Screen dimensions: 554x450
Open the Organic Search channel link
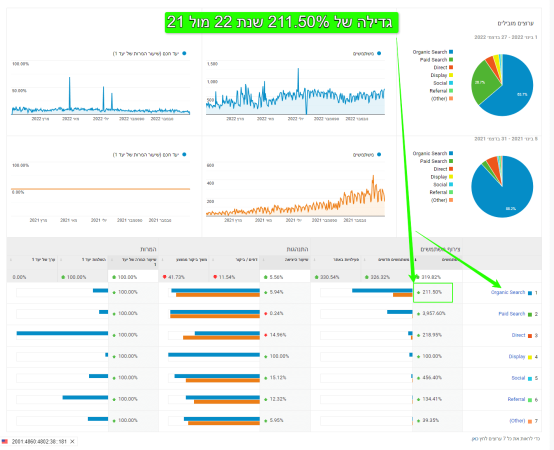pos(508,292)
